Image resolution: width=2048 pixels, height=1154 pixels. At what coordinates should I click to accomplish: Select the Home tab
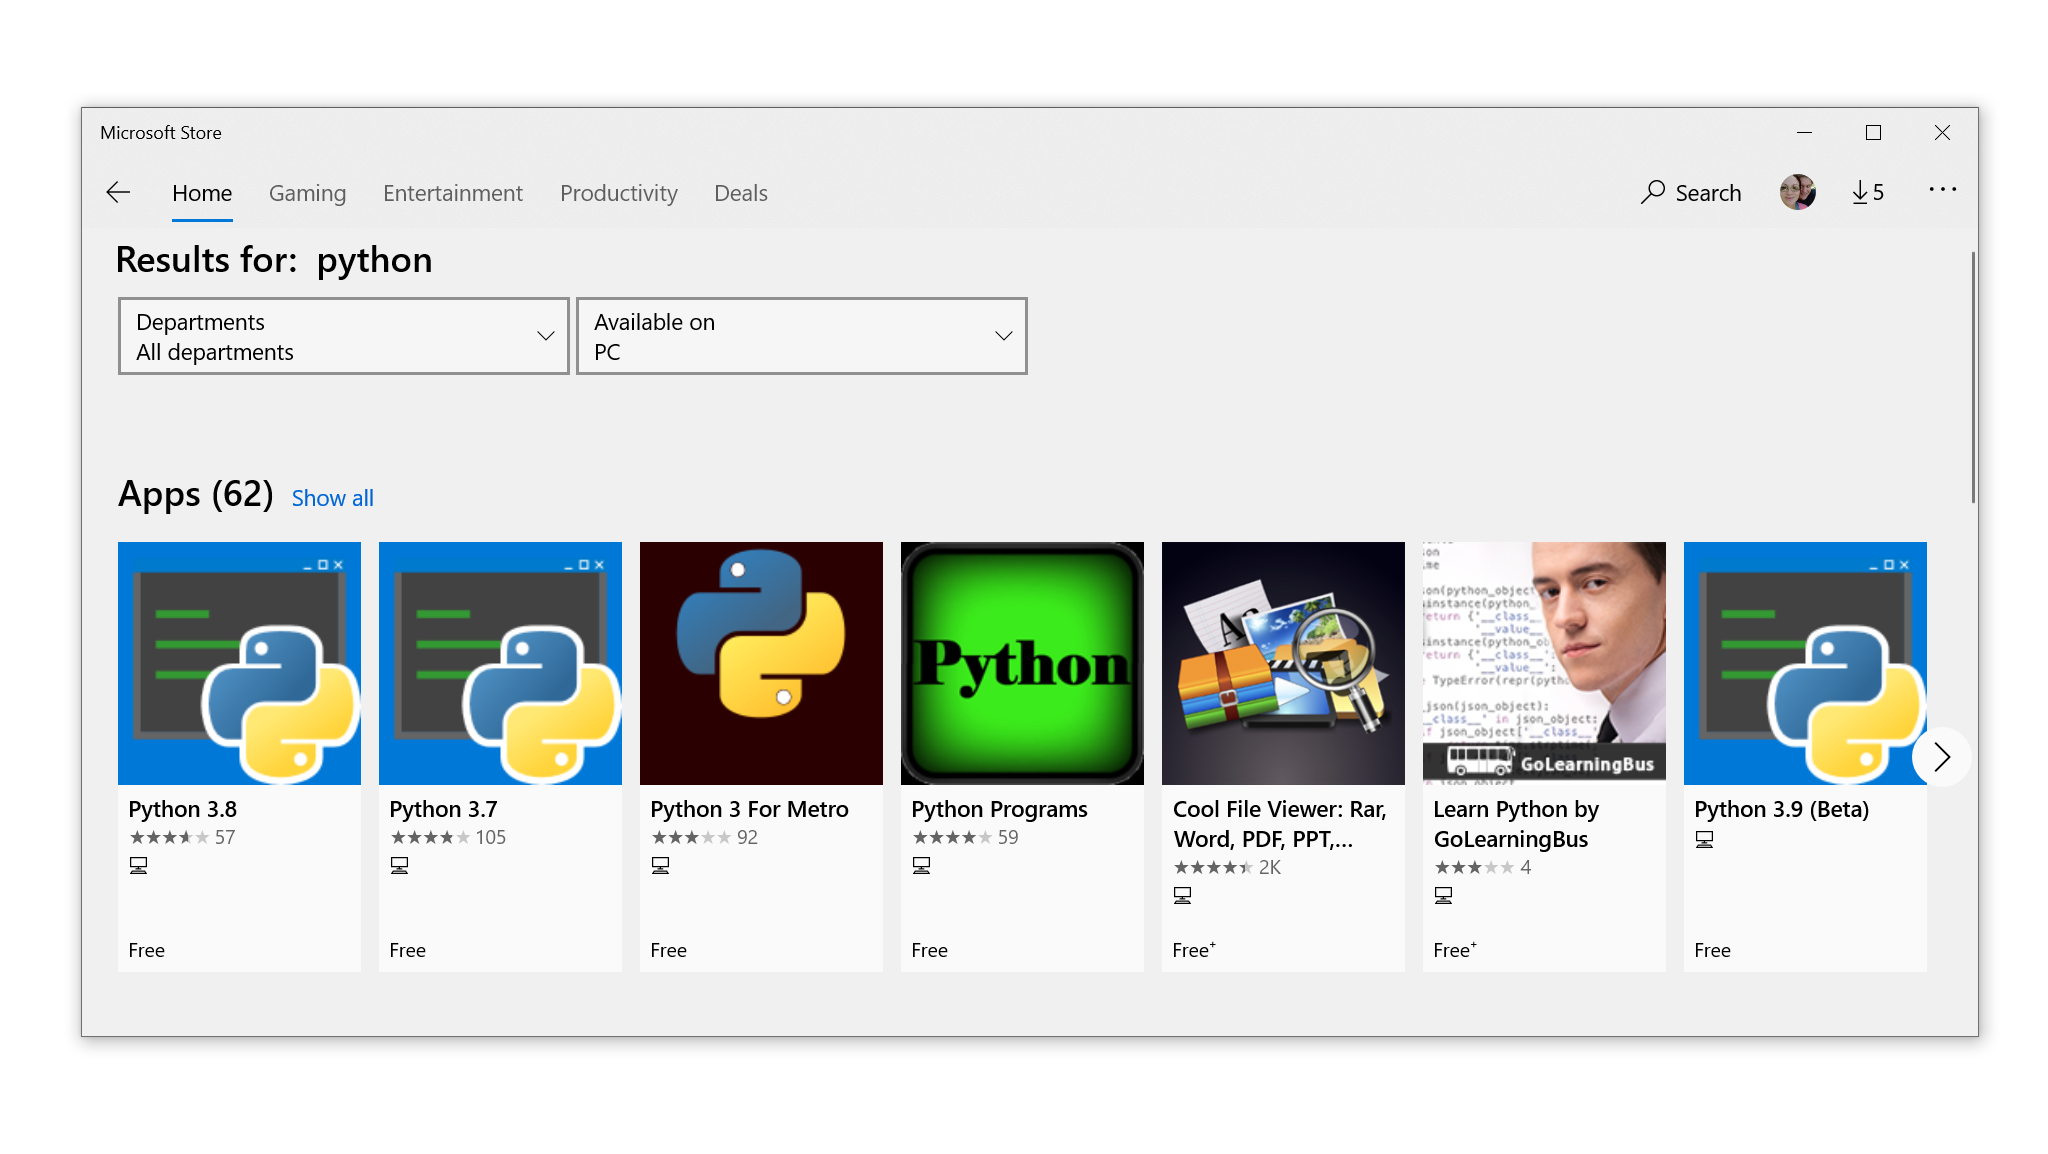point(201,193)
